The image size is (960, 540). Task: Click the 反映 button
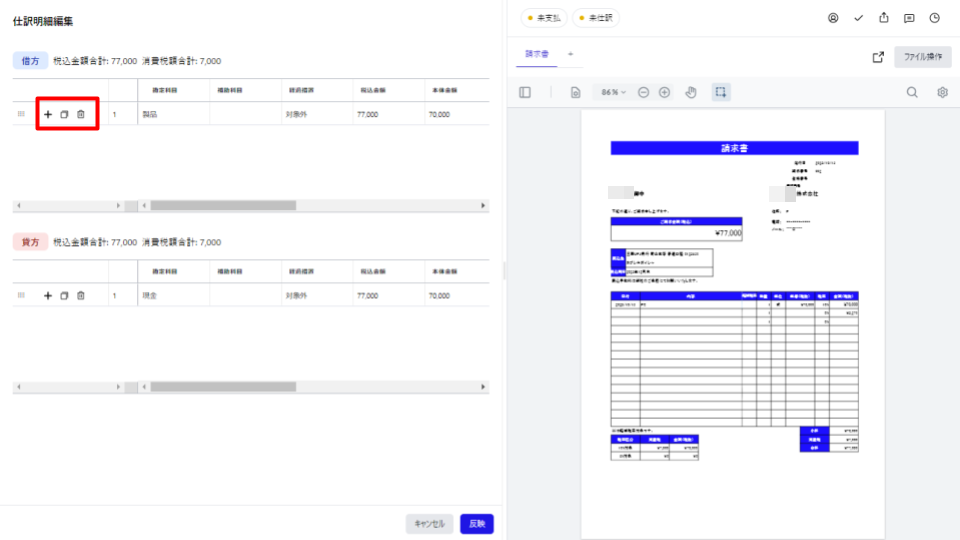[x=476, y=524]
